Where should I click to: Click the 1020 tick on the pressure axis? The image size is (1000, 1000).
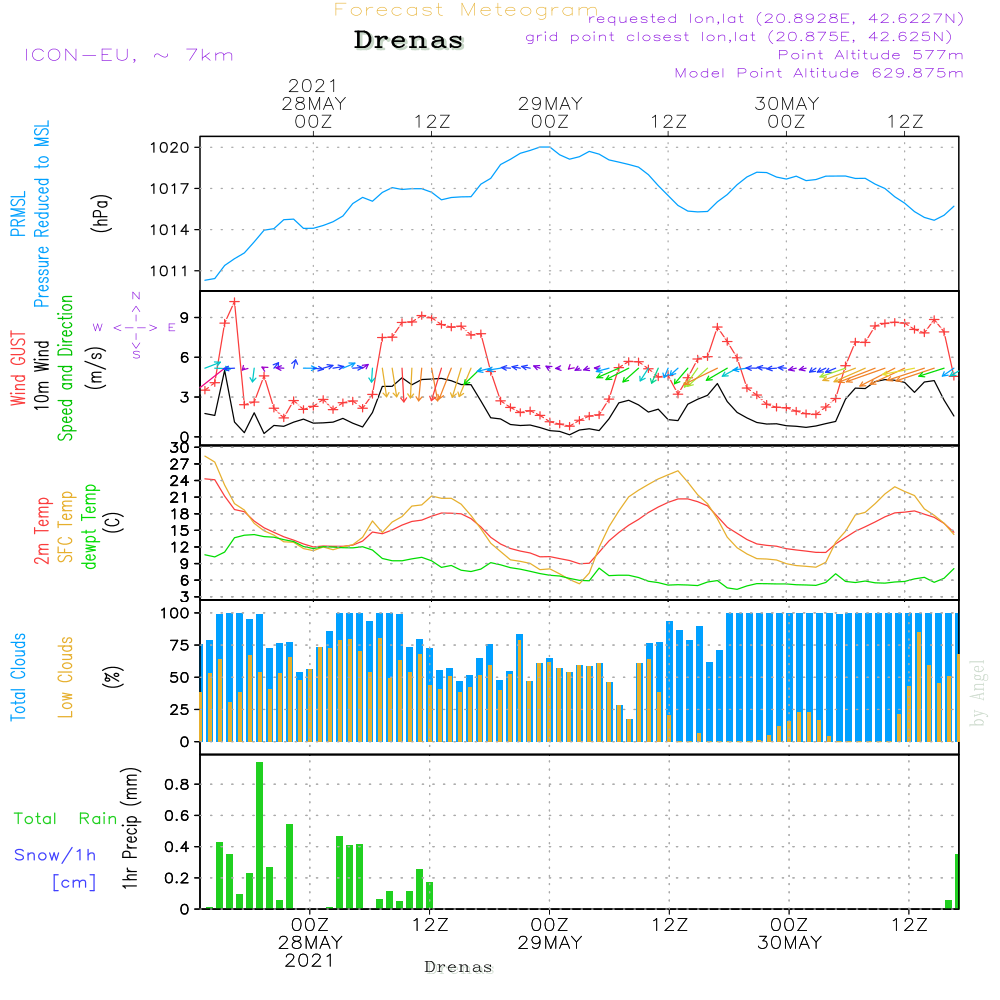coord(170,148)
